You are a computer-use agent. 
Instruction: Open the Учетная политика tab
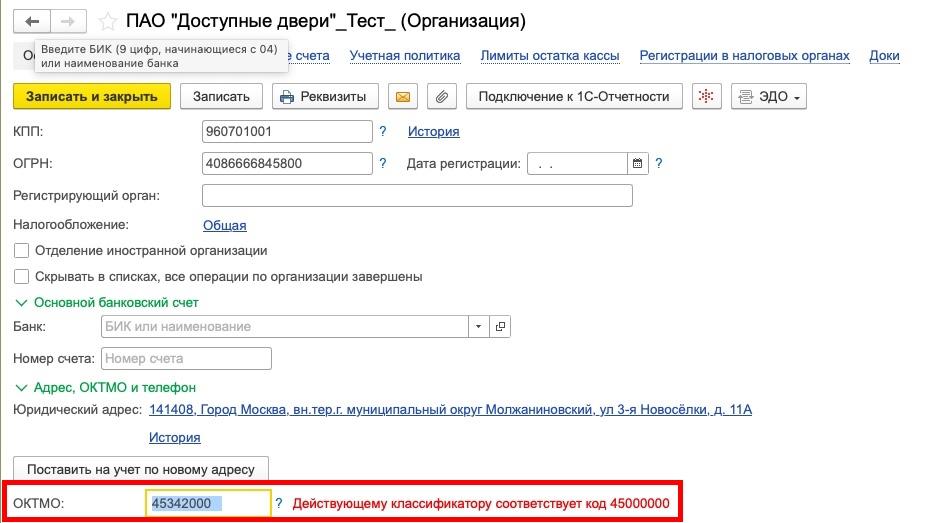[x=405, y=56]
